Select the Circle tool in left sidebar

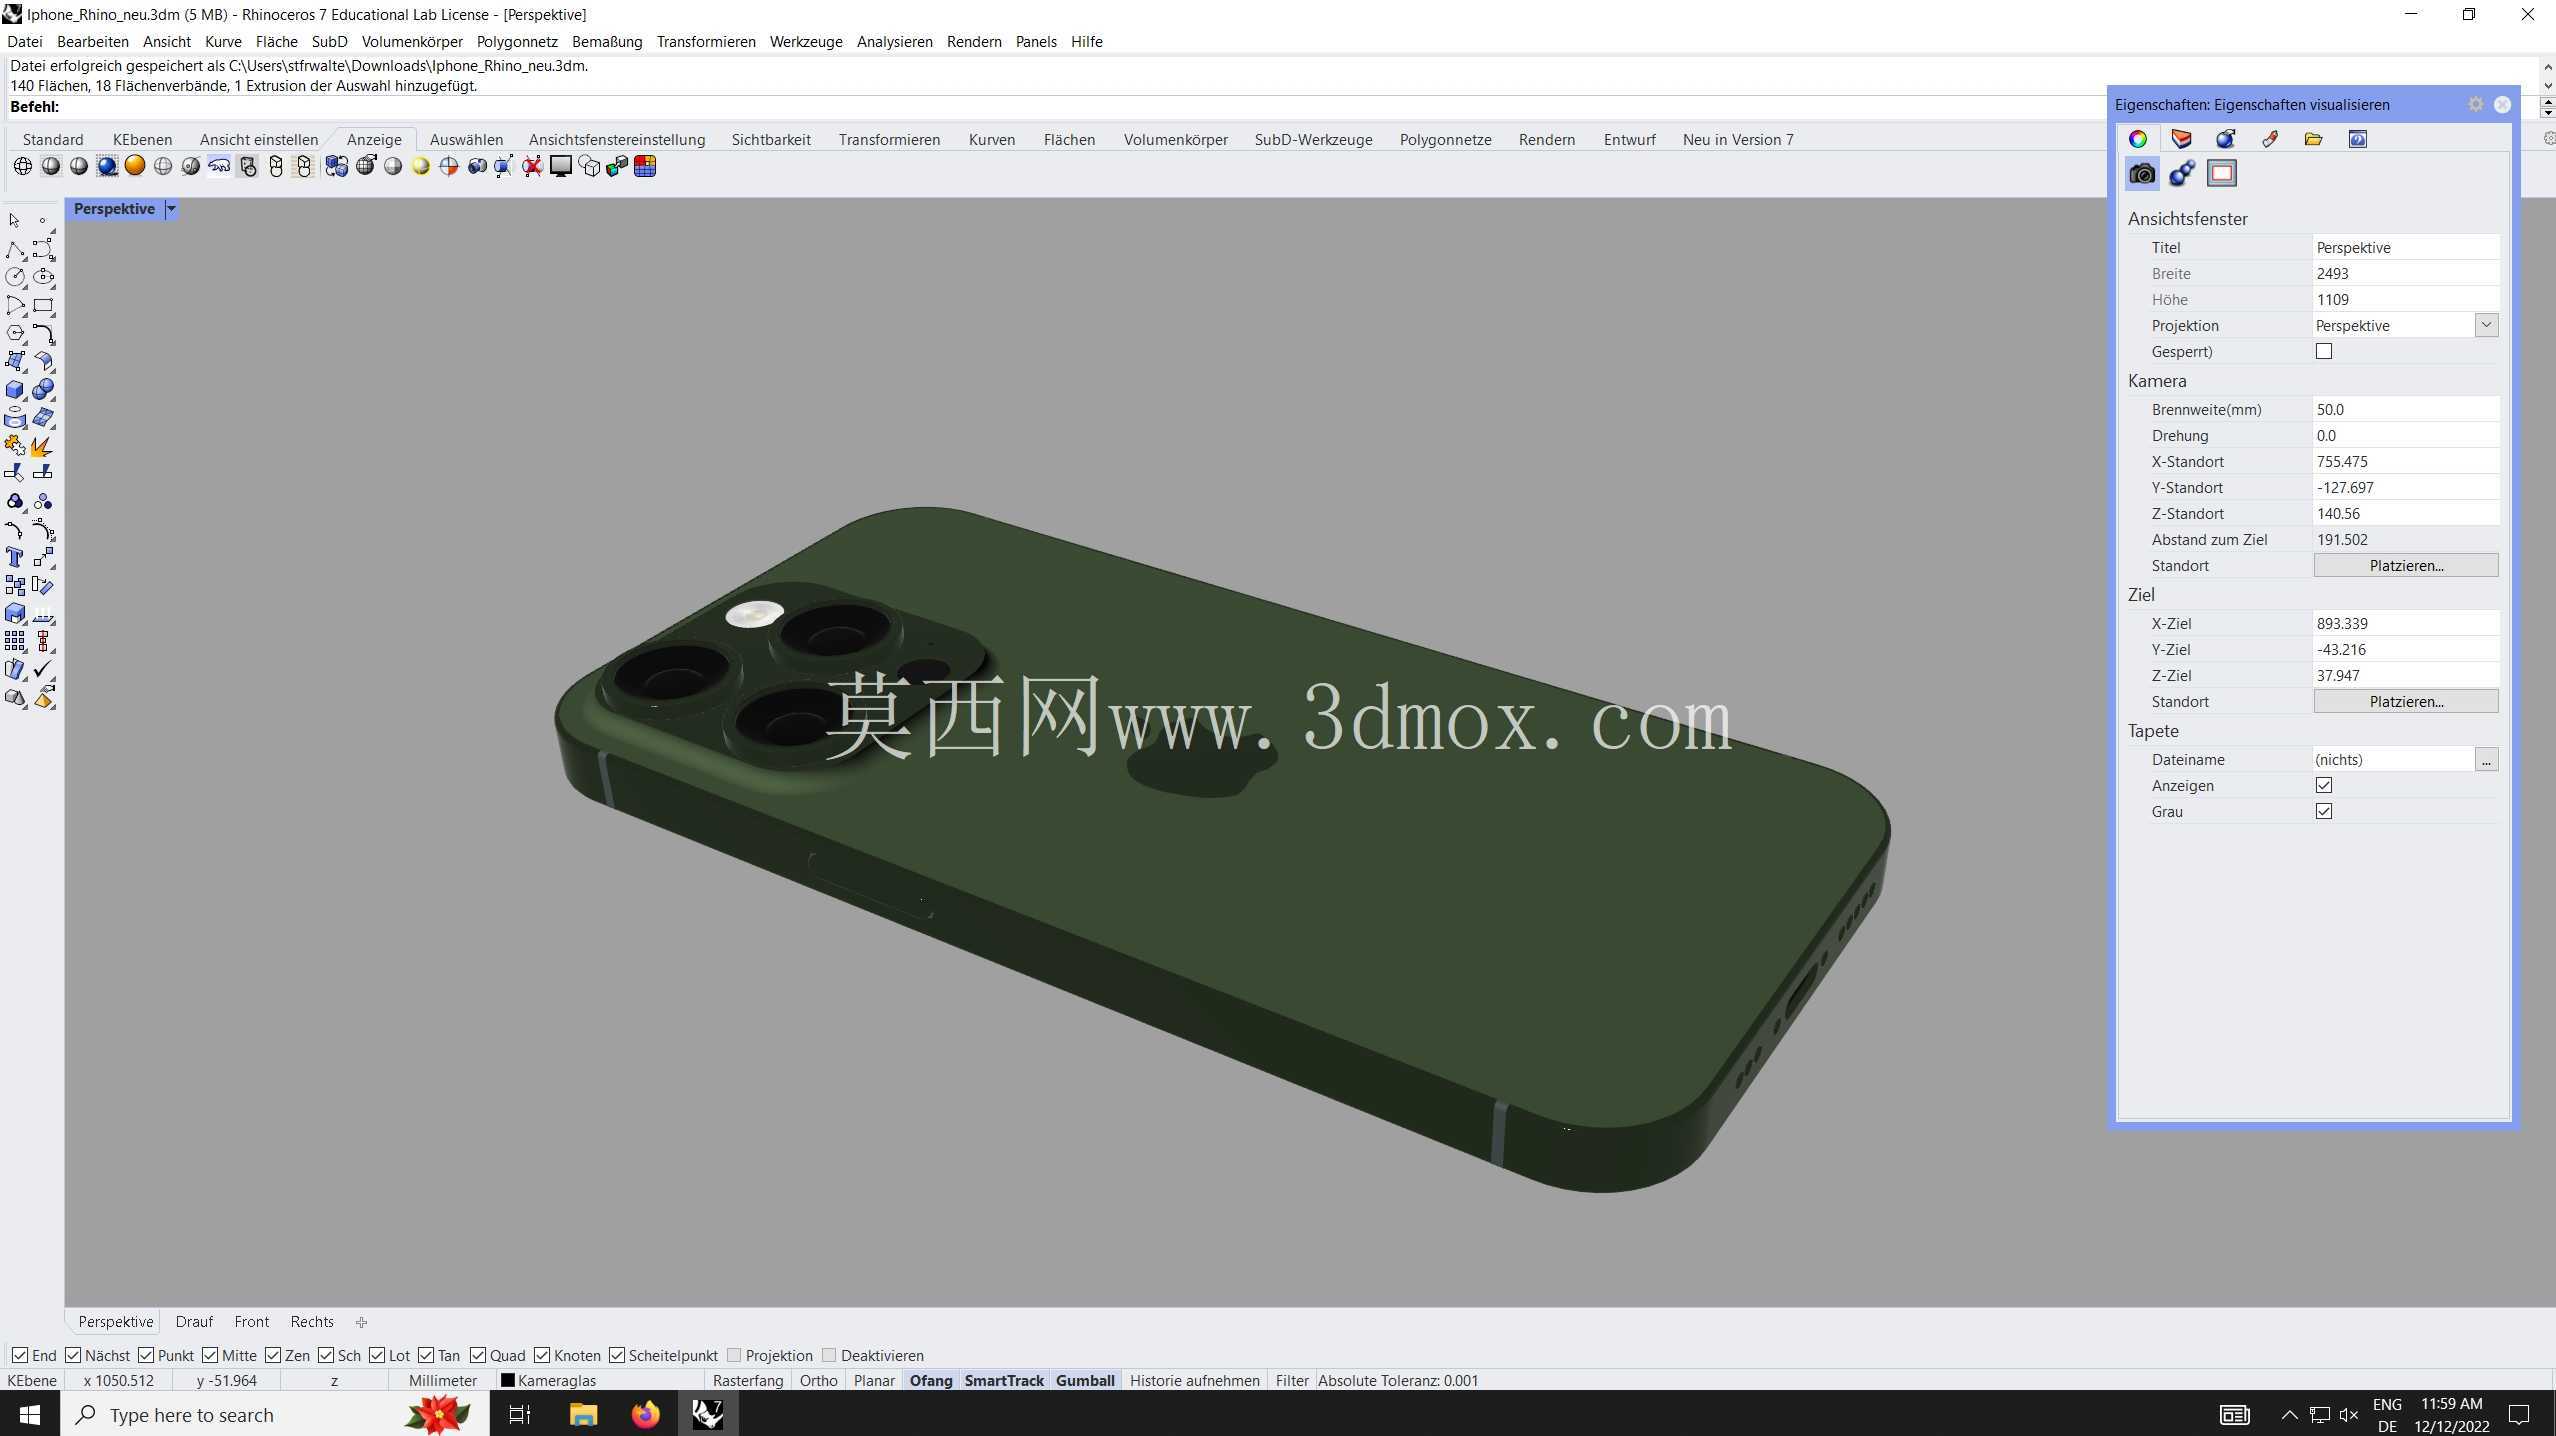[x=14, y=277]
